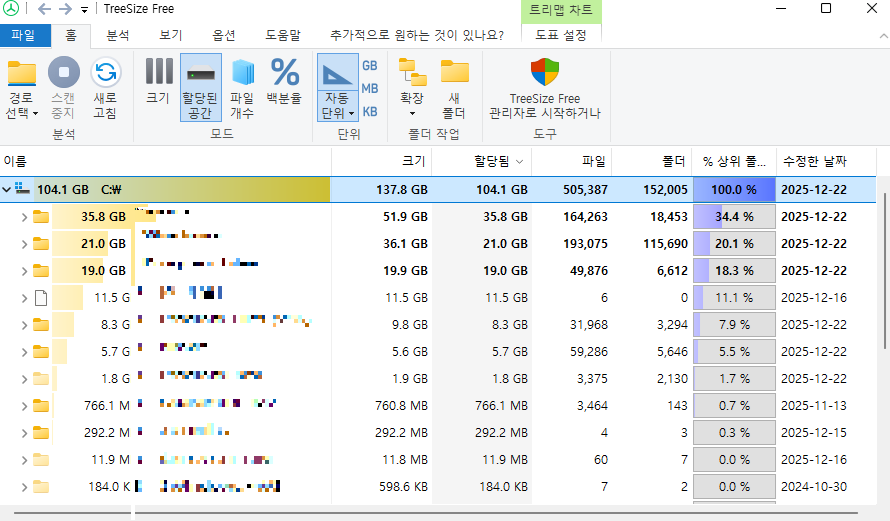Click the 34.4 % percentage bar
Screen dimensions: 890x521
[x=734, y=217]
